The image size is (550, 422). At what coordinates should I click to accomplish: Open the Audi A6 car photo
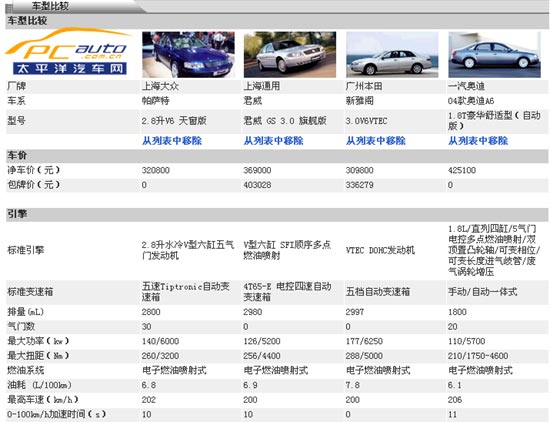click(x=495, y=54)
